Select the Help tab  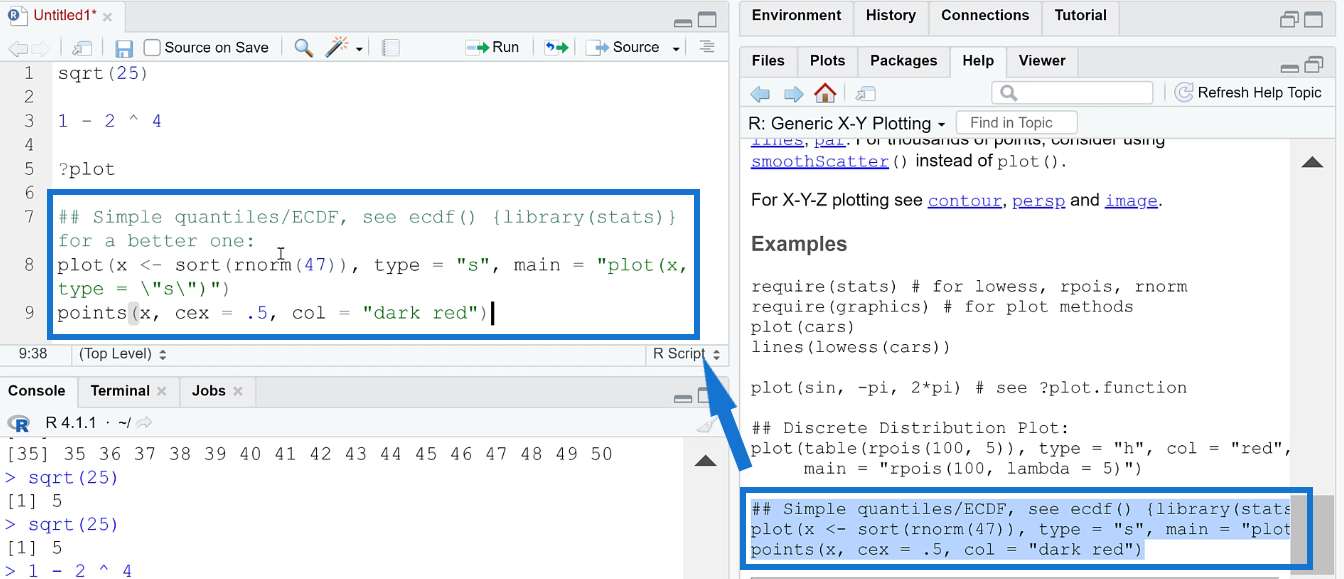coord(978,61)
